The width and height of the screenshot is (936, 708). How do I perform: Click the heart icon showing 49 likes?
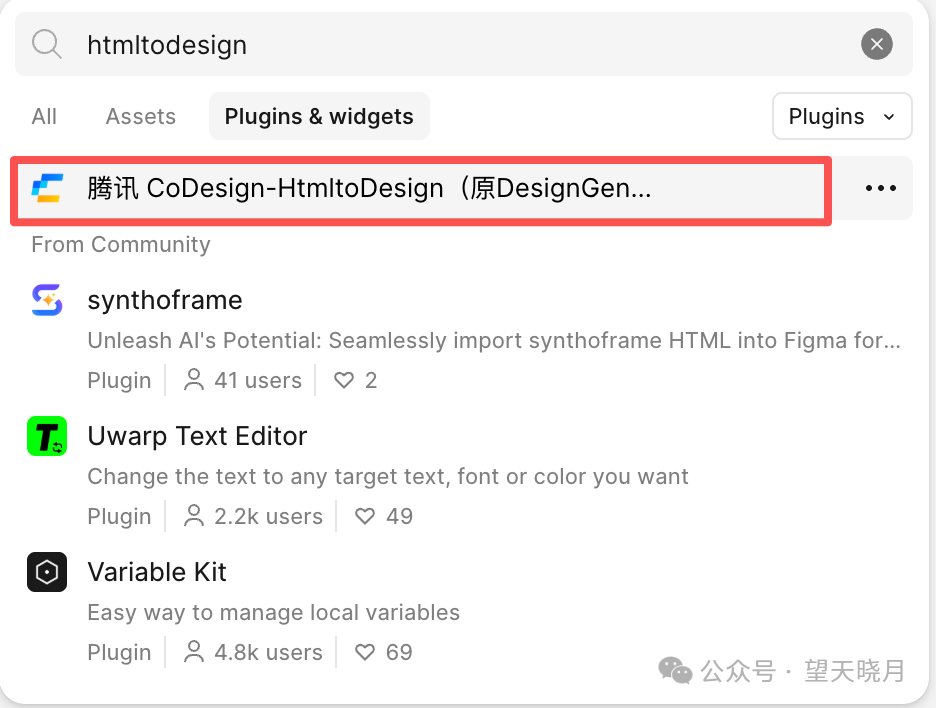(365, 517)
